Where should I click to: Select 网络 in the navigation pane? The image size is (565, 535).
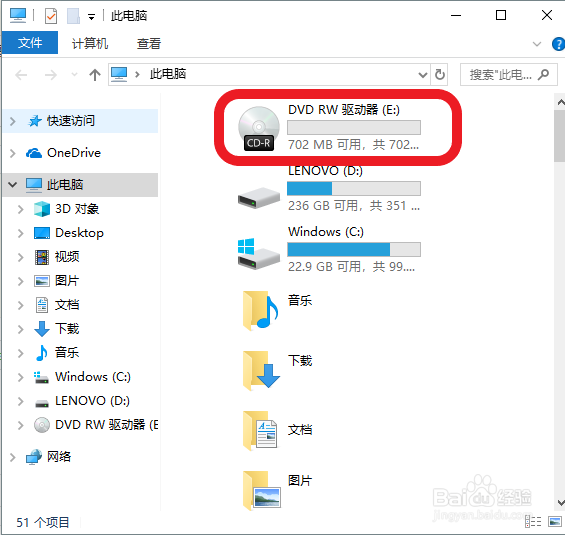pyautogui.click(x=59, y=457)
